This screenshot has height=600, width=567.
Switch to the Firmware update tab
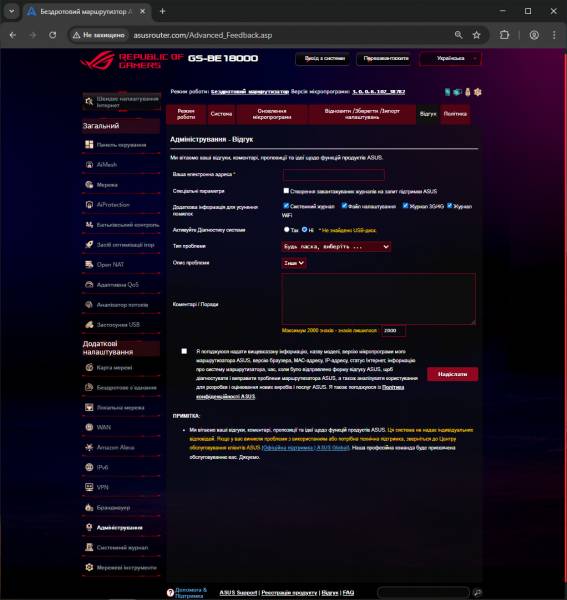[x=272, y=114]
